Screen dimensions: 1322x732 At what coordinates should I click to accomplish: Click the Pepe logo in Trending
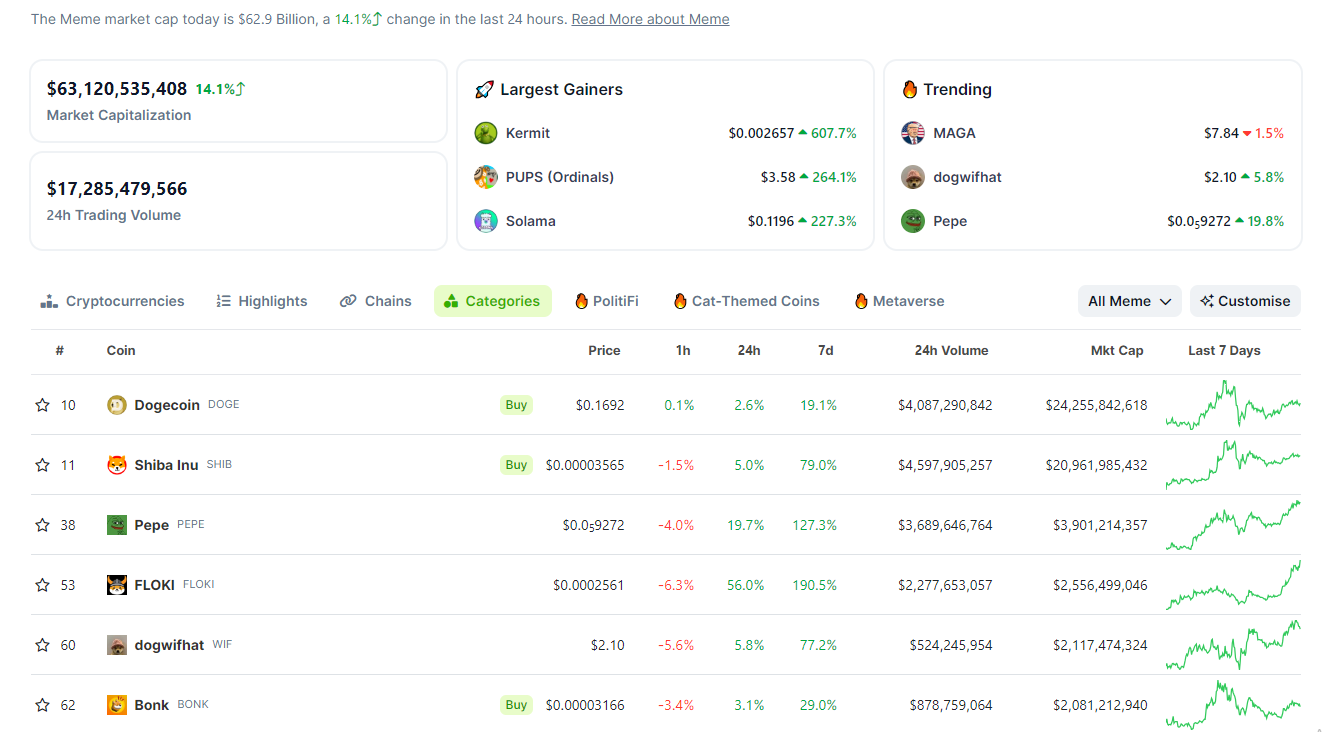click(x=913, y=221)
